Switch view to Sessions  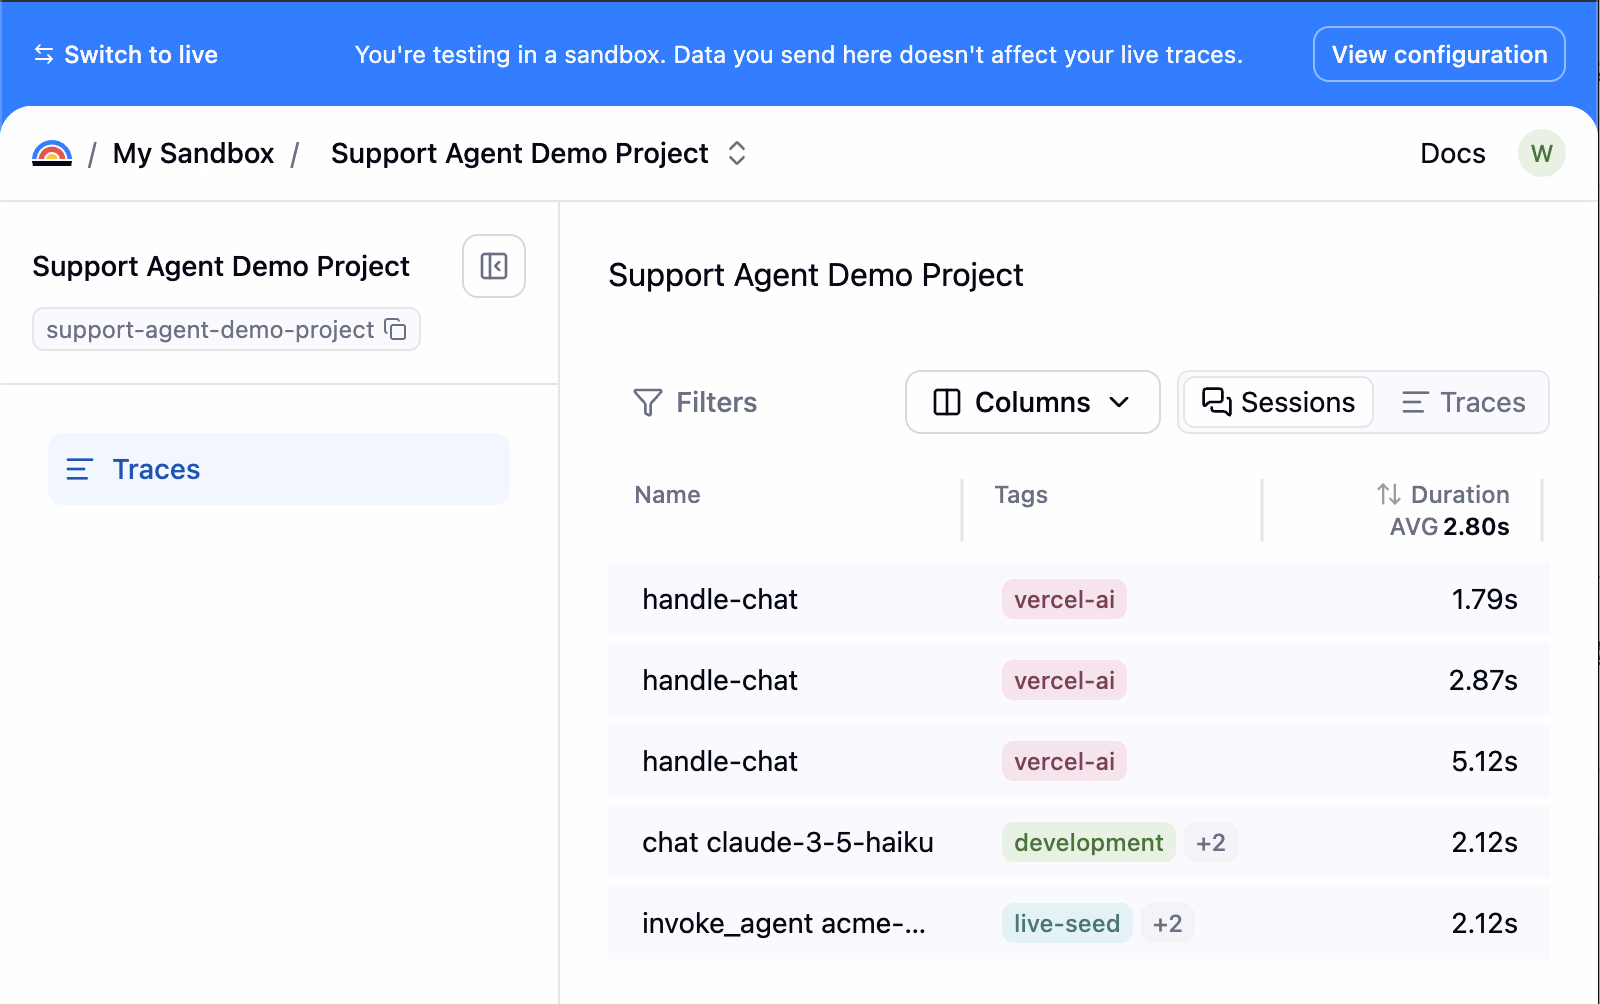[x=1278, y=402]
